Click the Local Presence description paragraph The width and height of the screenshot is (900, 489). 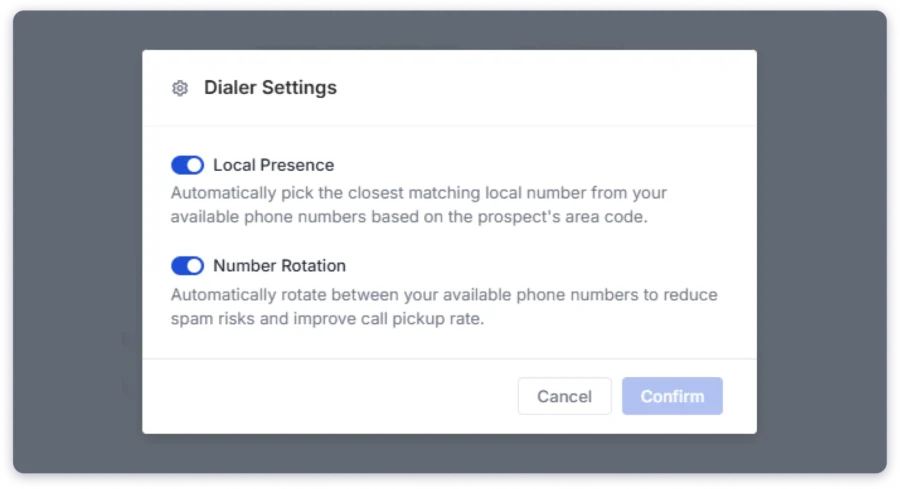(418, 204)
